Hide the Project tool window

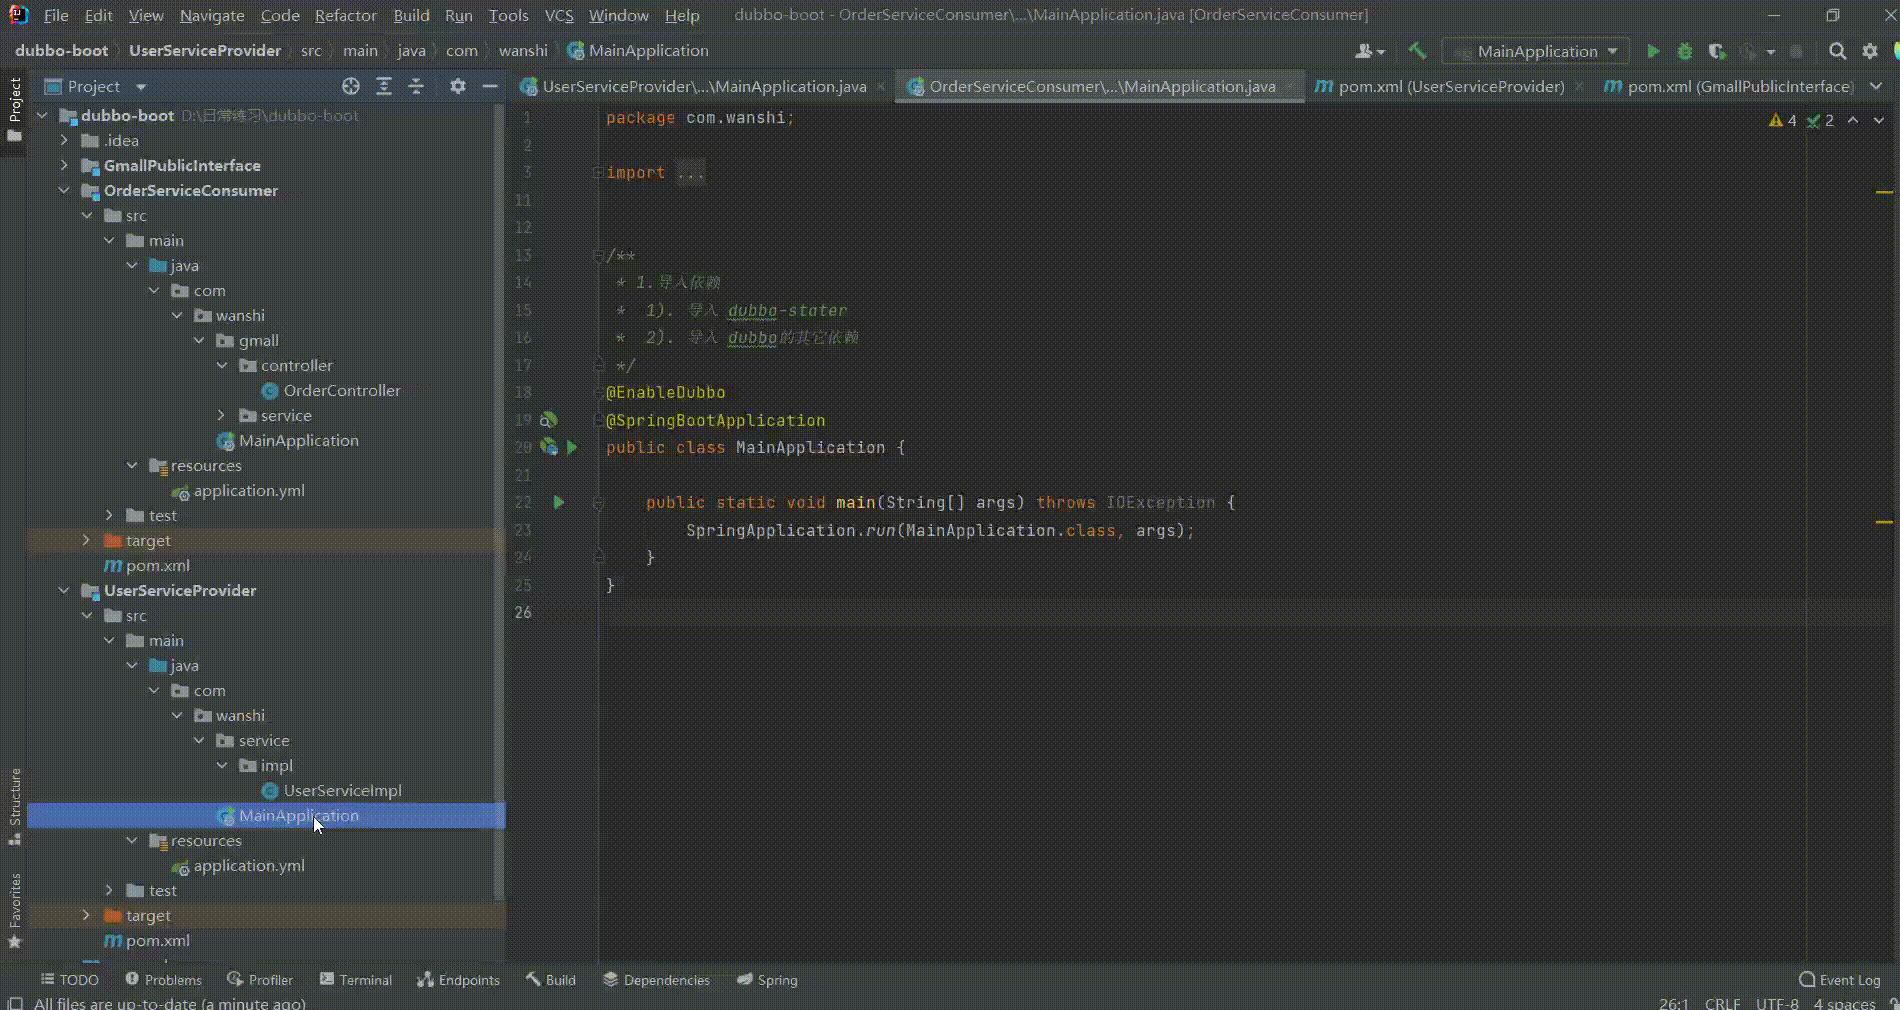click(490, 87)
